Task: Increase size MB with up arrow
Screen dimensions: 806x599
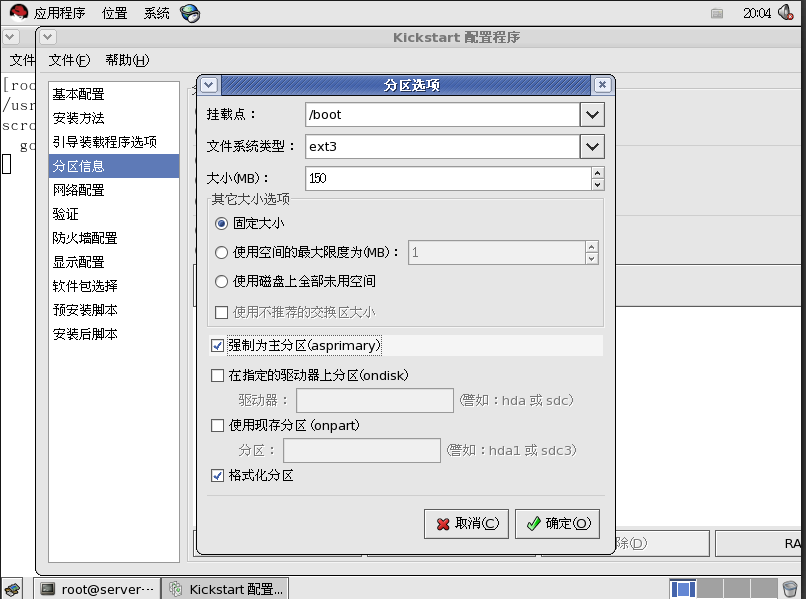Action: [x=597, y=173]
